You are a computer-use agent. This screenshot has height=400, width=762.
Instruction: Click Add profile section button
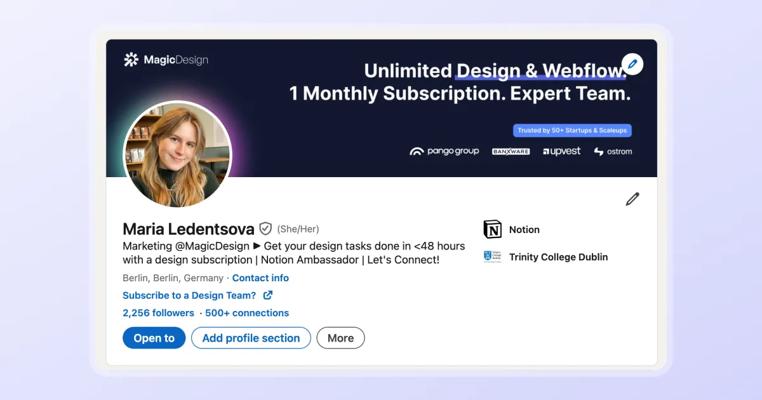tap(251, 338)
